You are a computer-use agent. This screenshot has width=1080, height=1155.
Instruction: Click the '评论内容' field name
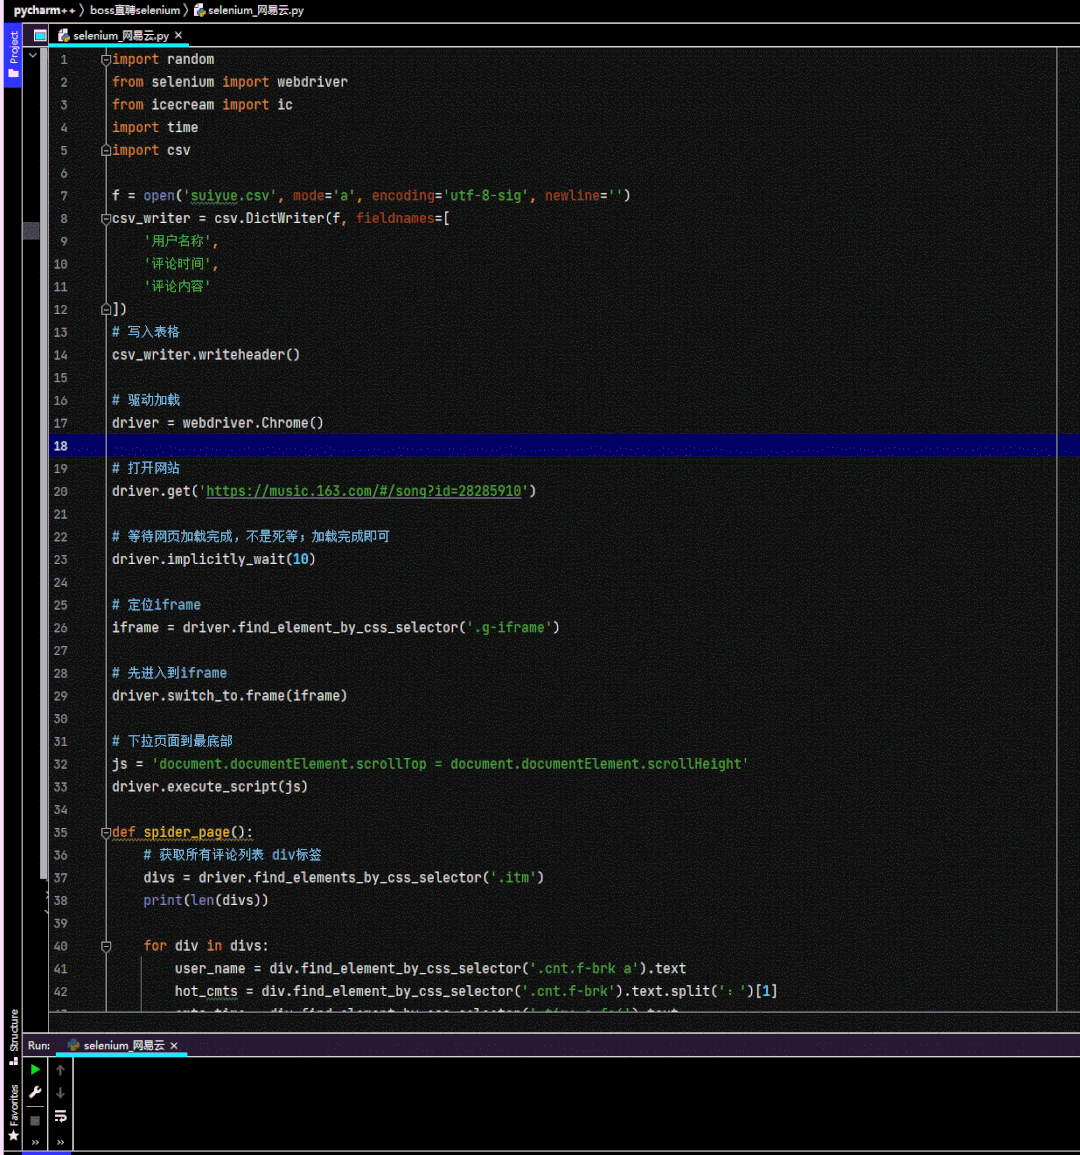click(178, 287)
